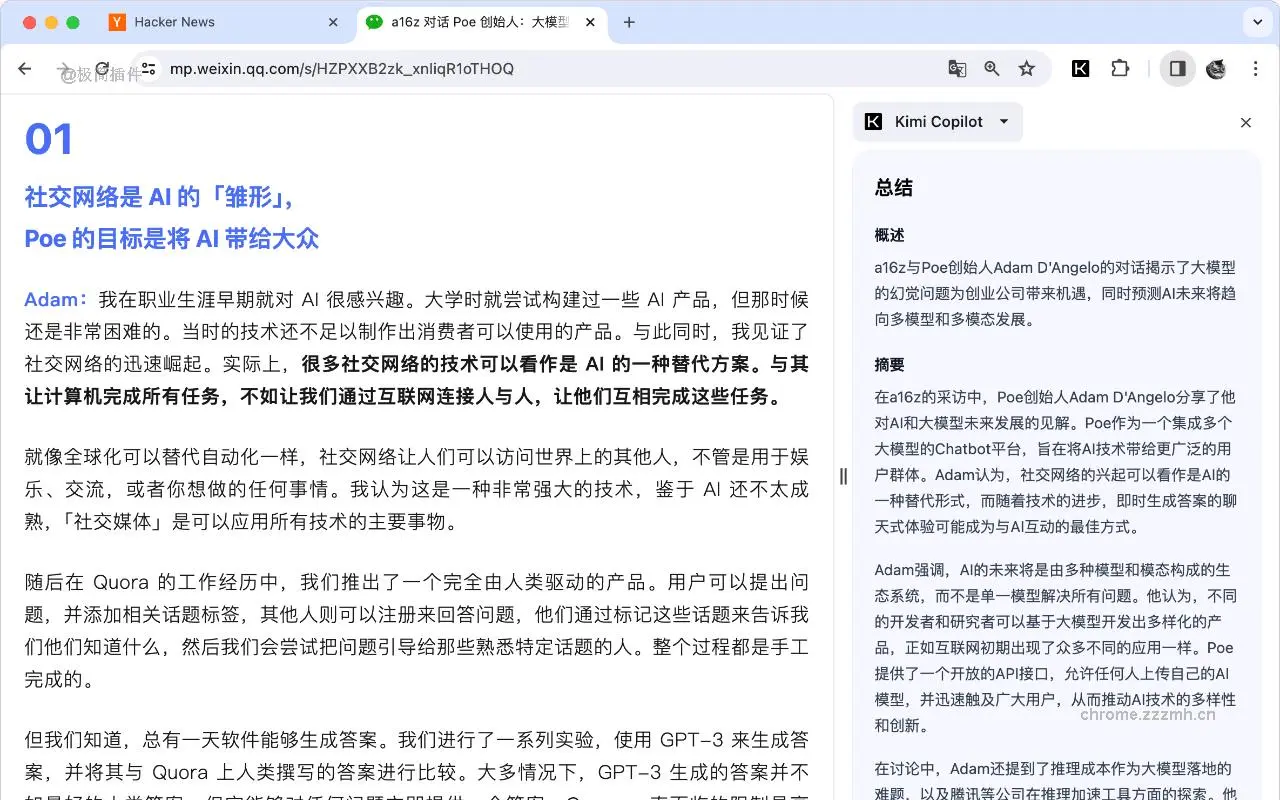Toggle page translation with the translate icon

click(957, 69)
